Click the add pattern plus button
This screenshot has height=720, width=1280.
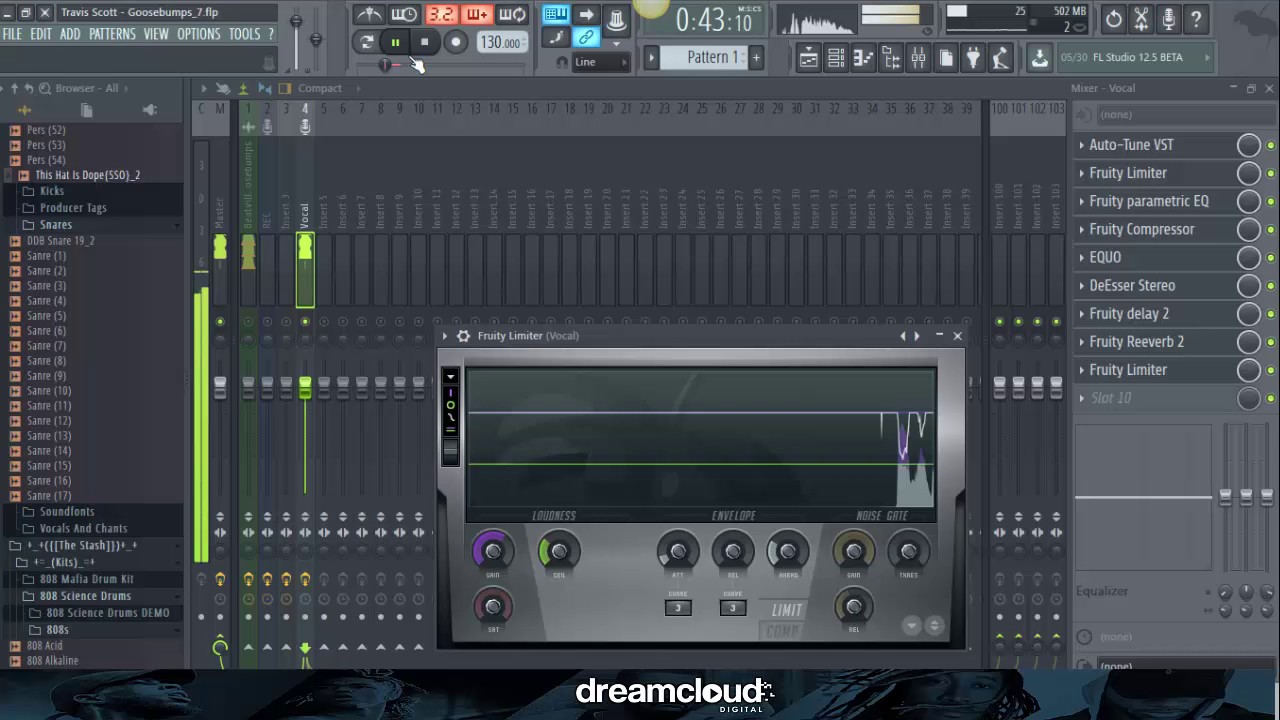[x=756, y=58]
